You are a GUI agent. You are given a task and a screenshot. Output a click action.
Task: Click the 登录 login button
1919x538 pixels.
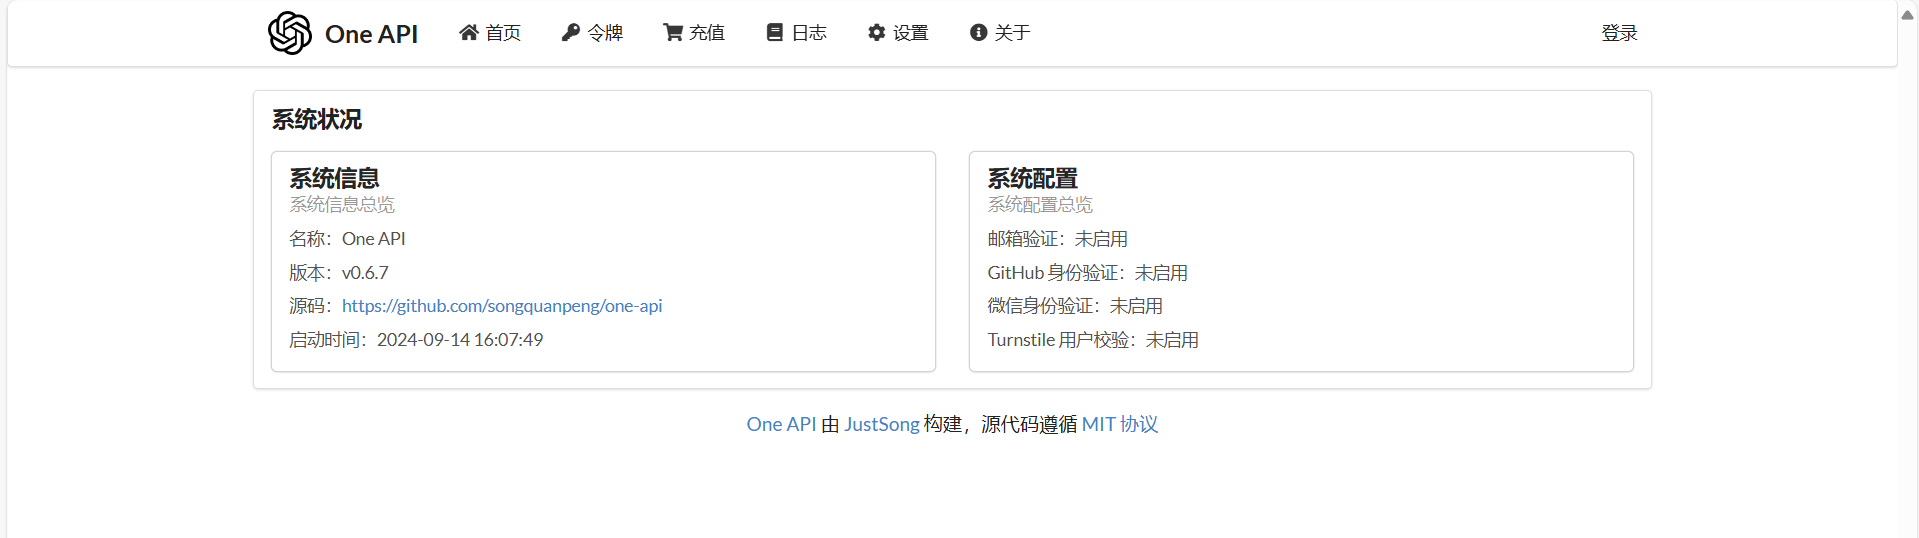pyautogui.click(x=1619, y=33)
